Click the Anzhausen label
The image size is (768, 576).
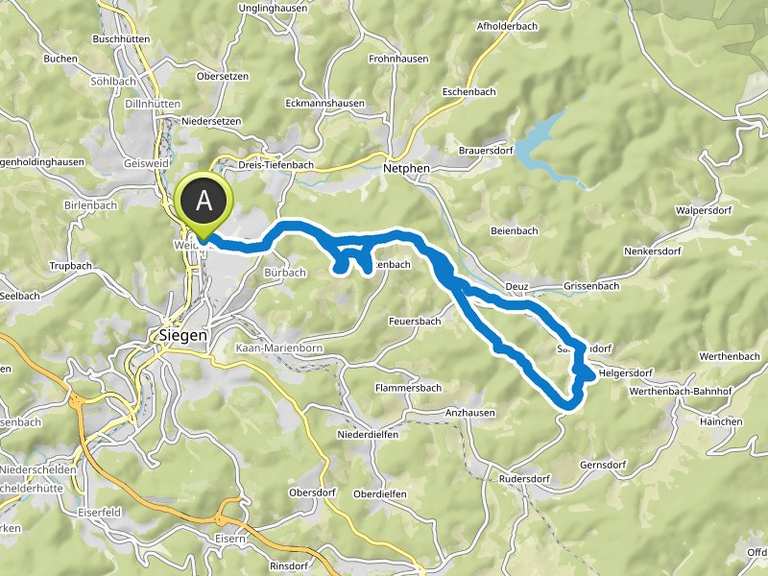pos(470,413)
